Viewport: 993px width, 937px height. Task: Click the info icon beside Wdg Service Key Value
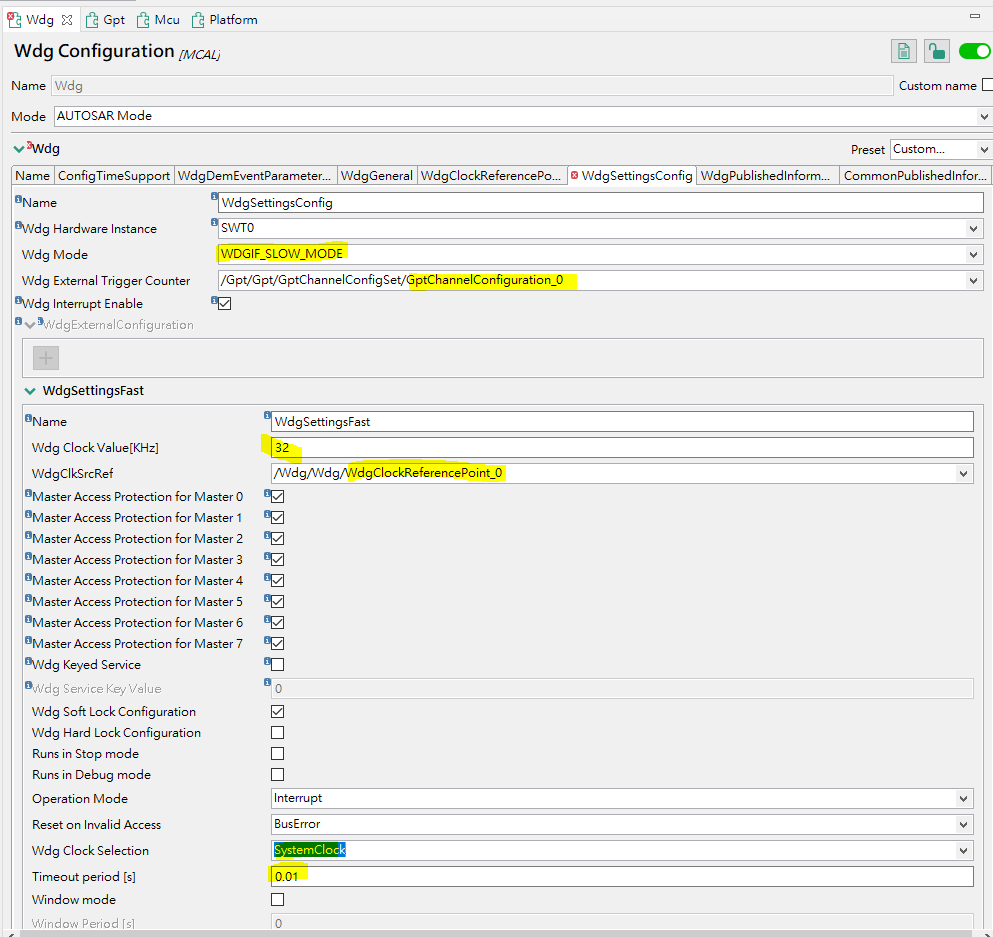28,685
